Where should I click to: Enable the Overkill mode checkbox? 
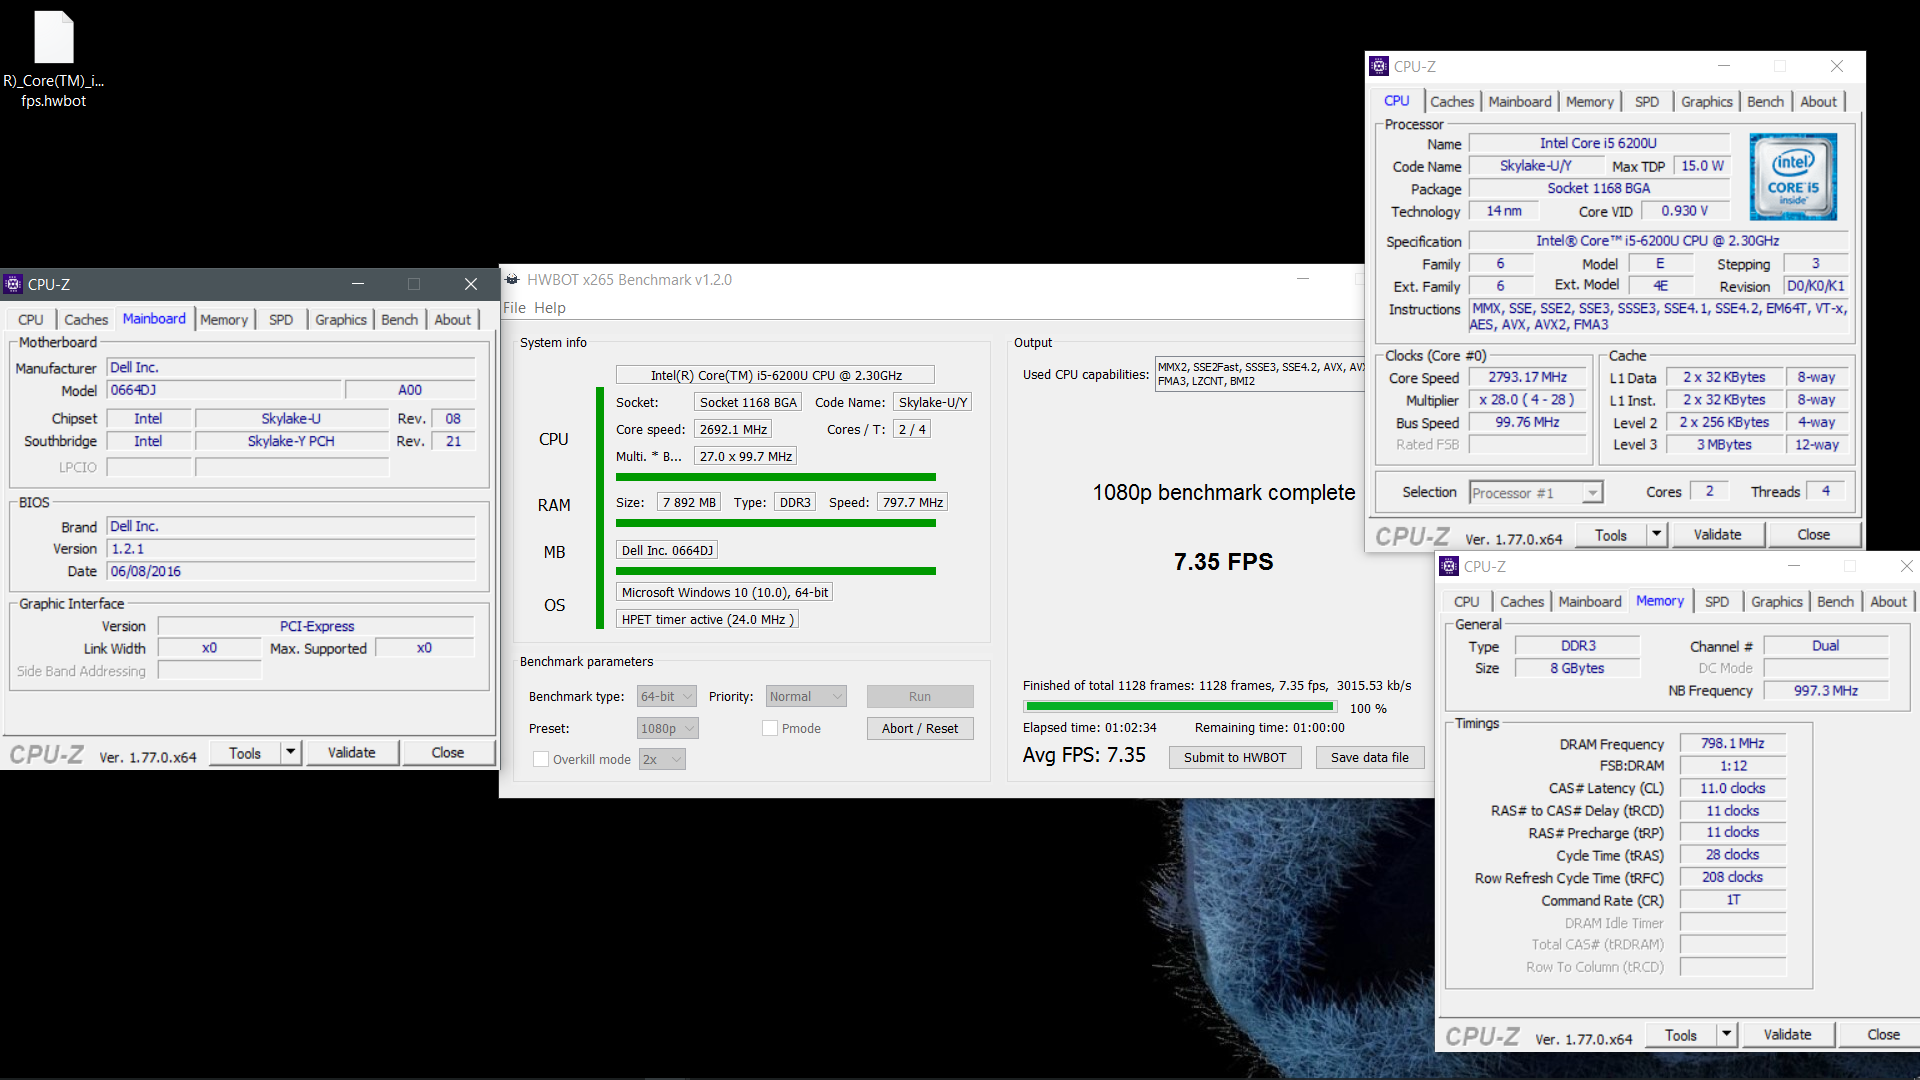[x=541, y=759]
